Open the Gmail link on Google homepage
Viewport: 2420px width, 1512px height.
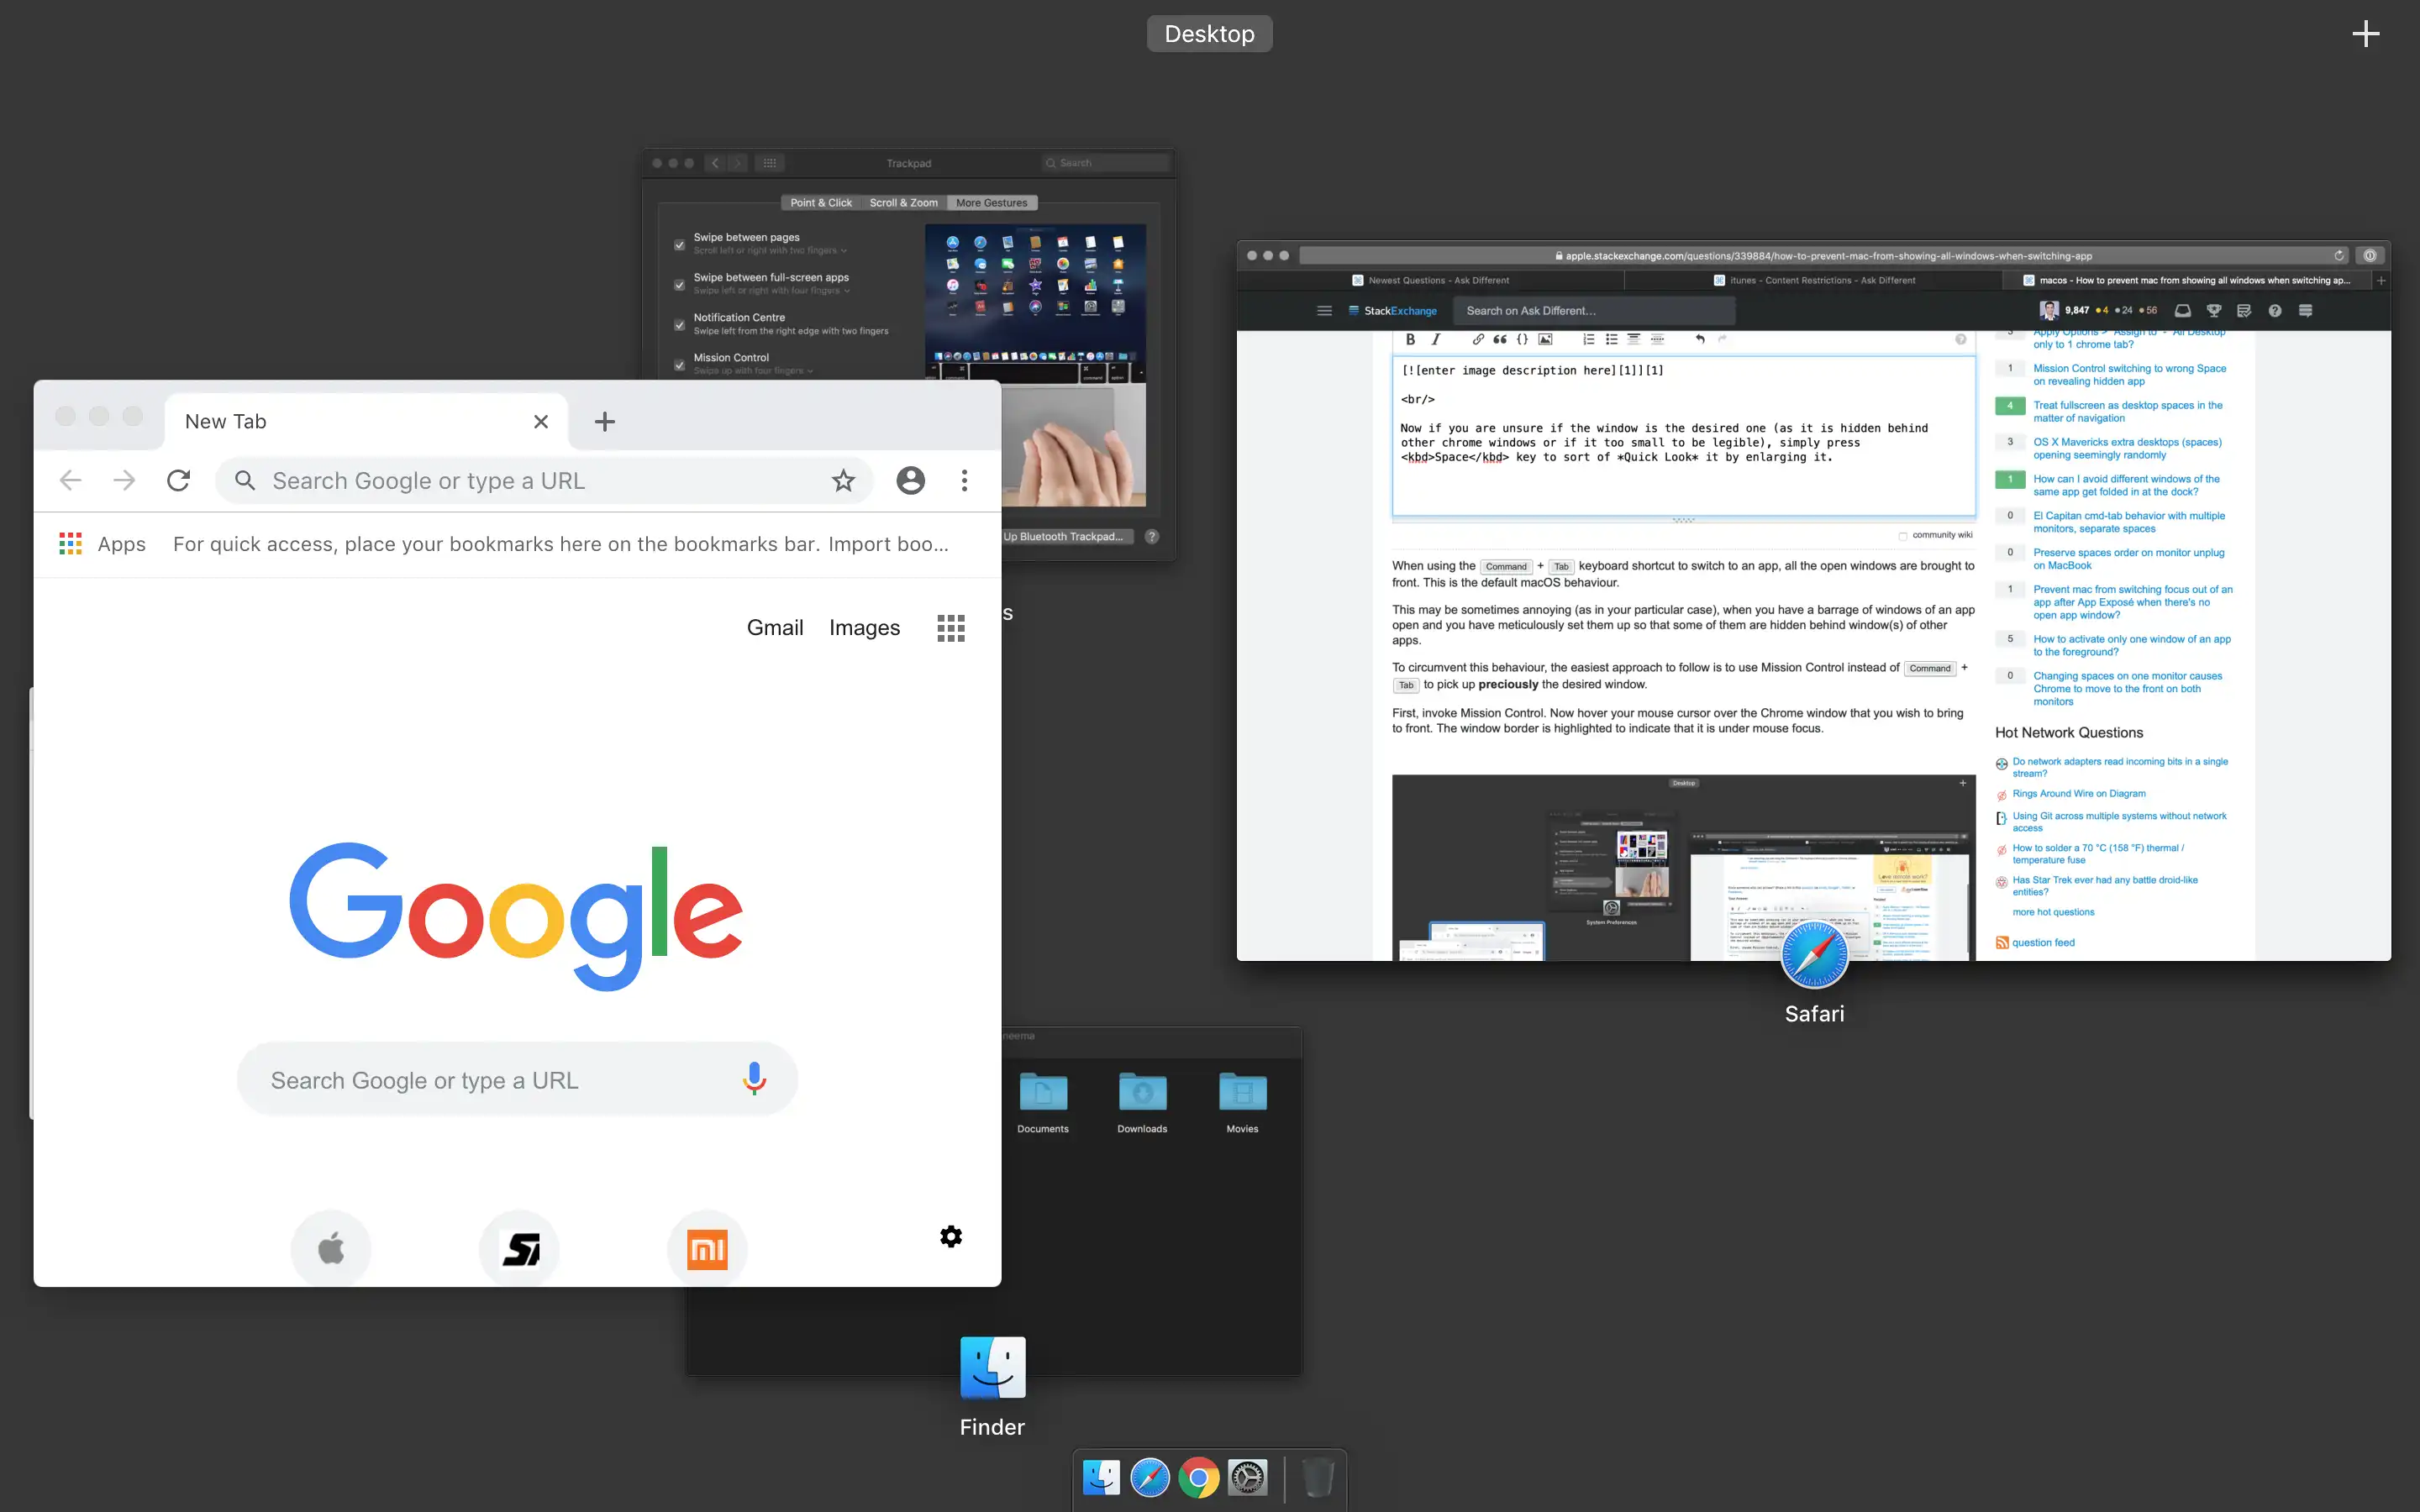click(775, 627)
